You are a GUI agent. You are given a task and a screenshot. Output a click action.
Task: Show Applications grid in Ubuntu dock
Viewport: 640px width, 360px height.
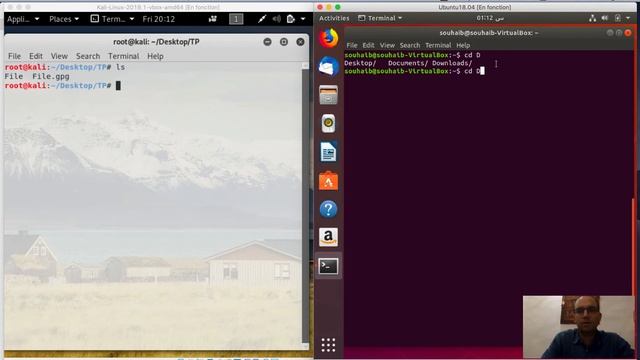tap(328, 345)
